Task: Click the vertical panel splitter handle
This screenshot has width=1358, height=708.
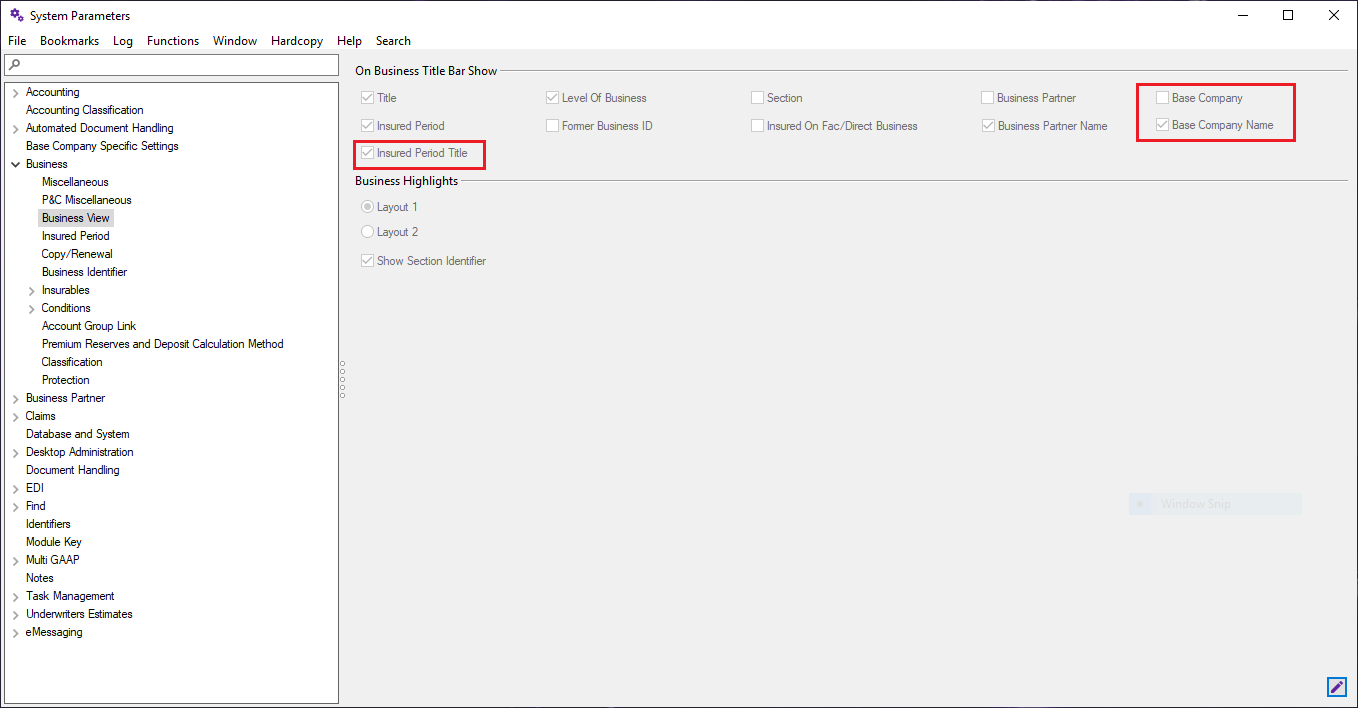Action: [x=342, y=380]
